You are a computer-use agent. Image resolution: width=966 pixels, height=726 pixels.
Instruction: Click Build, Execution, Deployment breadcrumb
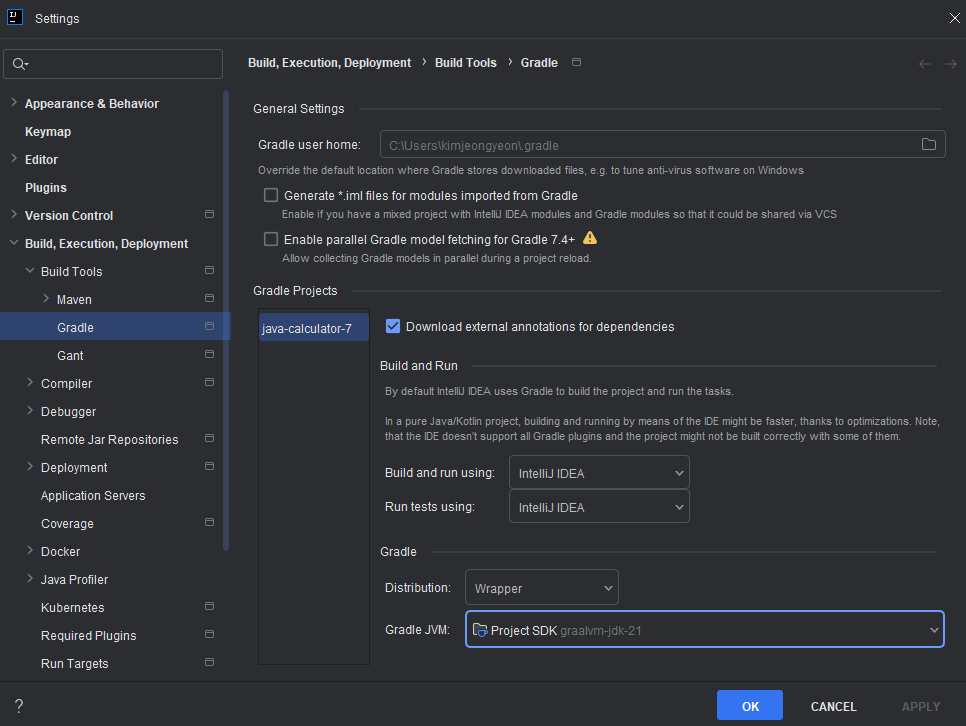point(329,63)
